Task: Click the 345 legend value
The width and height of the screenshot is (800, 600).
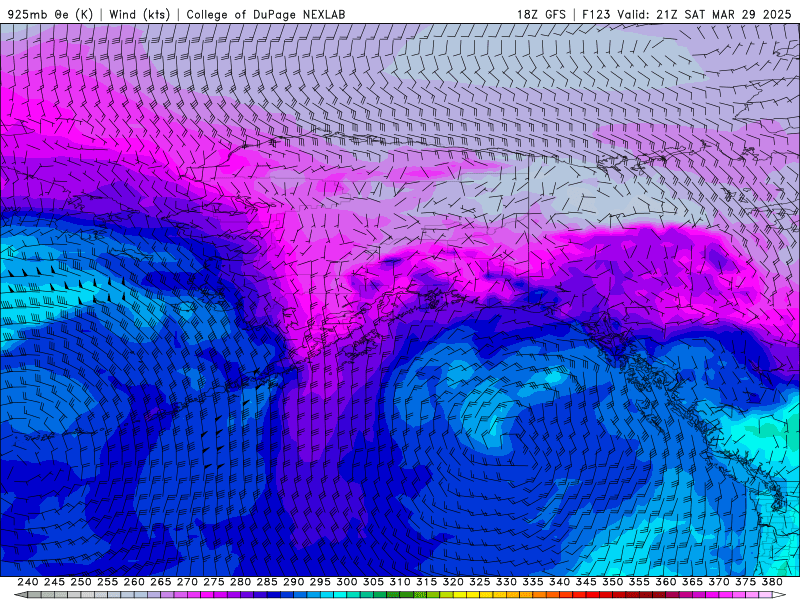Action: coord(586,582)
